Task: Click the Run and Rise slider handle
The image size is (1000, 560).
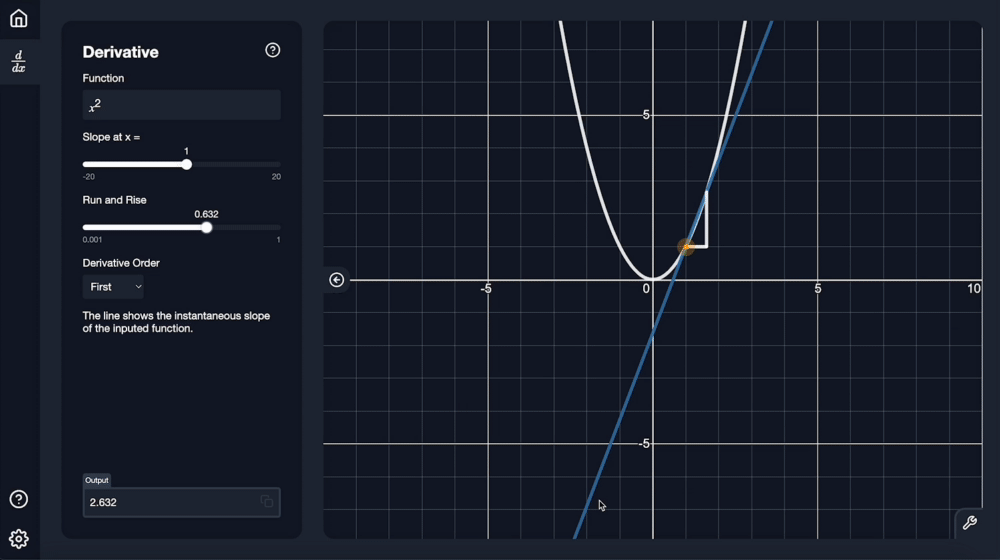Action: [x=206, y=228]
